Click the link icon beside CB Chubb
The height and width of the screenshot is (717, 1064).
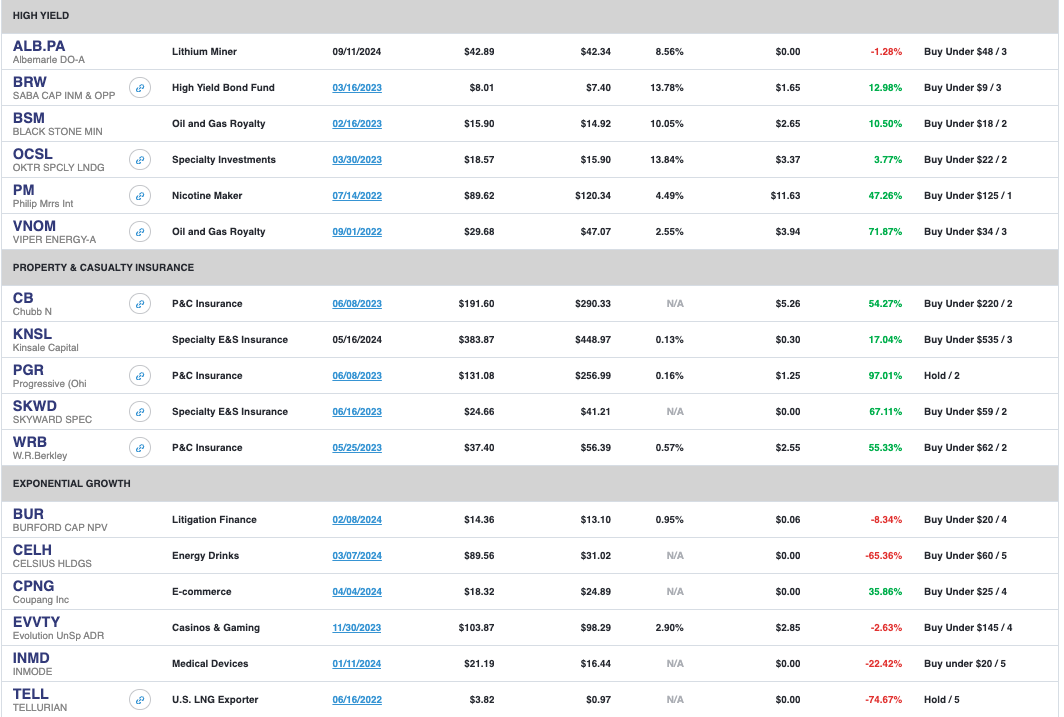140,303
